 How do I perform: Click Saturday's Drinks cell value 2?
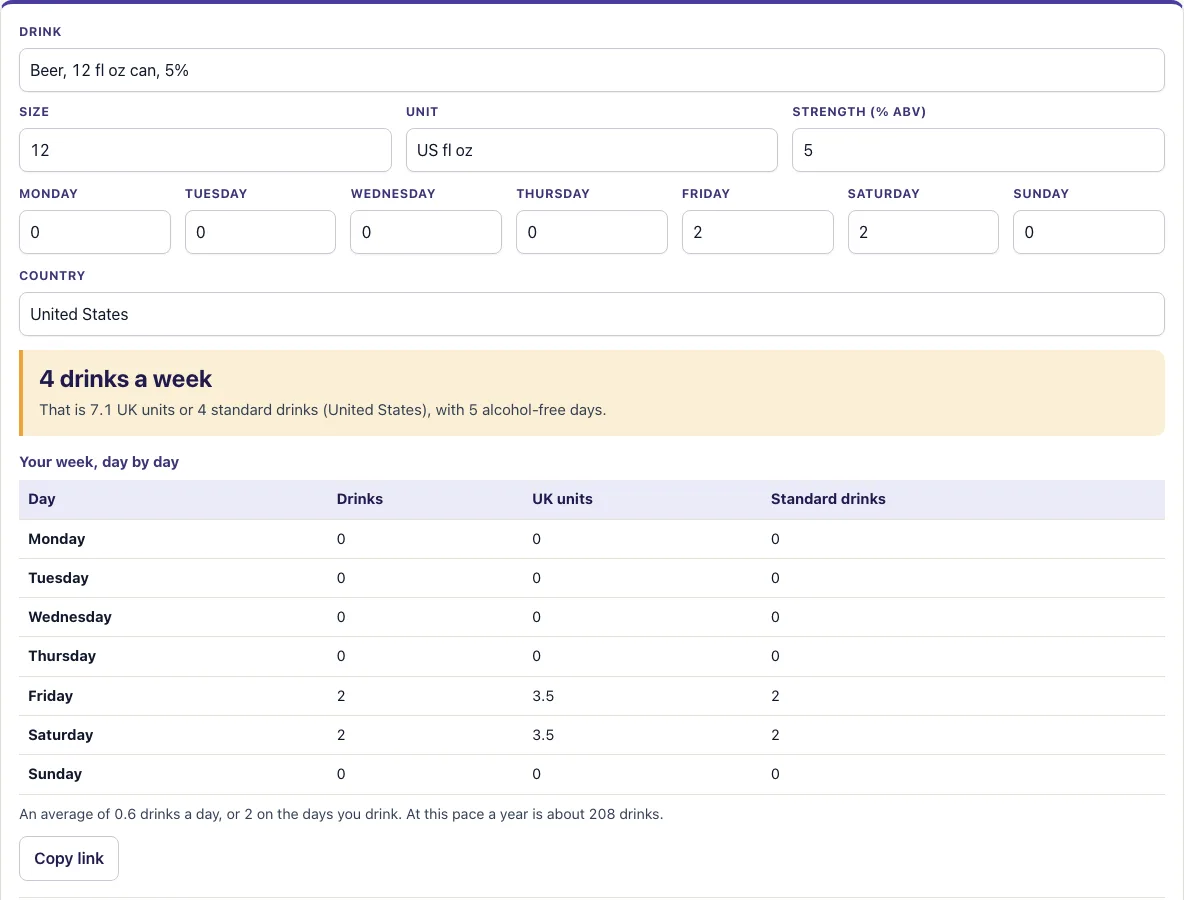coord(341,735)
